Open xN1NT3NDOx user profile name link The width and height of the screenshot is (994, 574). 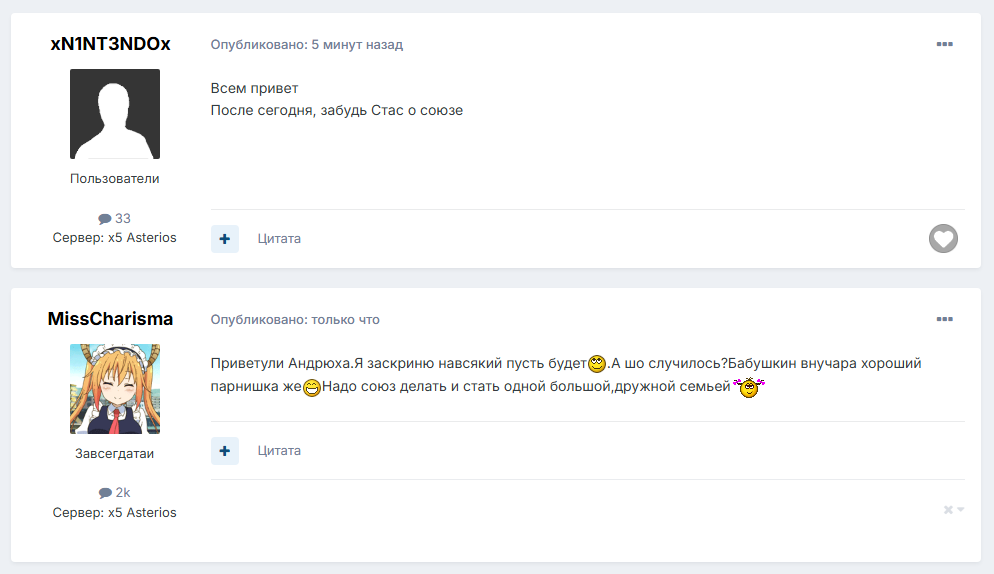[x=110, y=44]
